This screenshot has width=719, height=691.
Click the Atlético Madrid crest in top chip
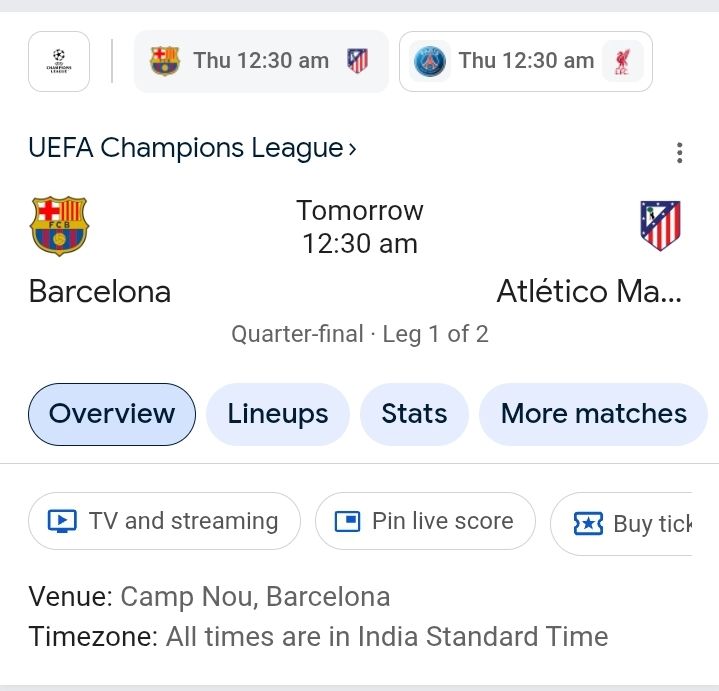coord(357,61)
